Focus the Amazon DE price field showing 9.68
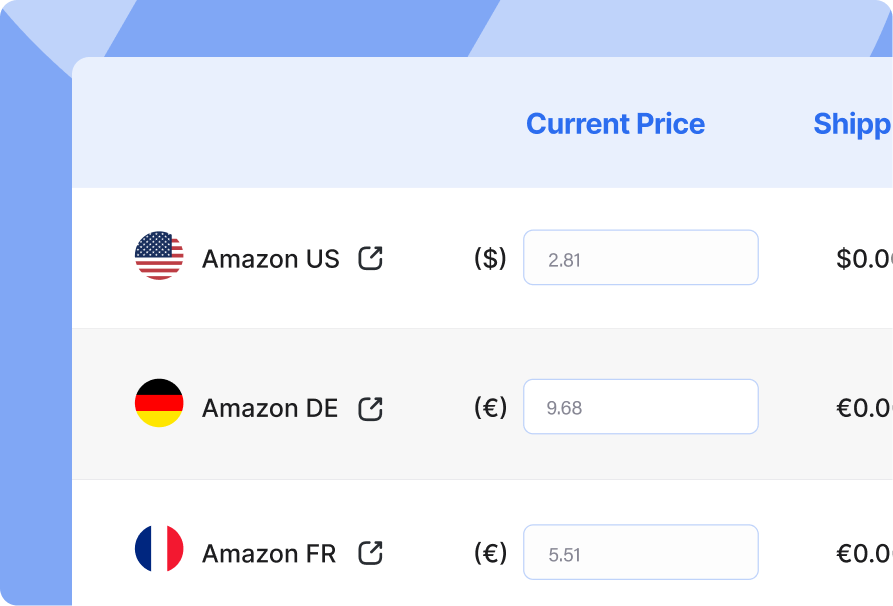The image size is (893, 606). [x=640, y=407]
